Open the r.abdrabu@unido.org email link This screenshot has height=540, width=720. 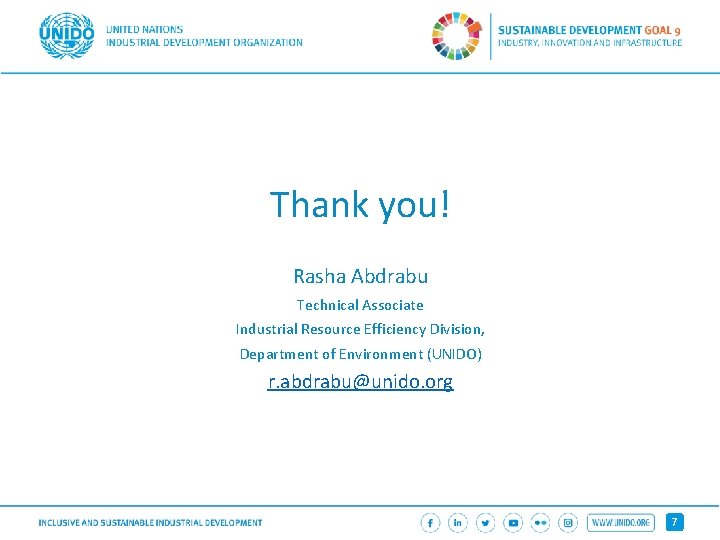coord(360,382)
